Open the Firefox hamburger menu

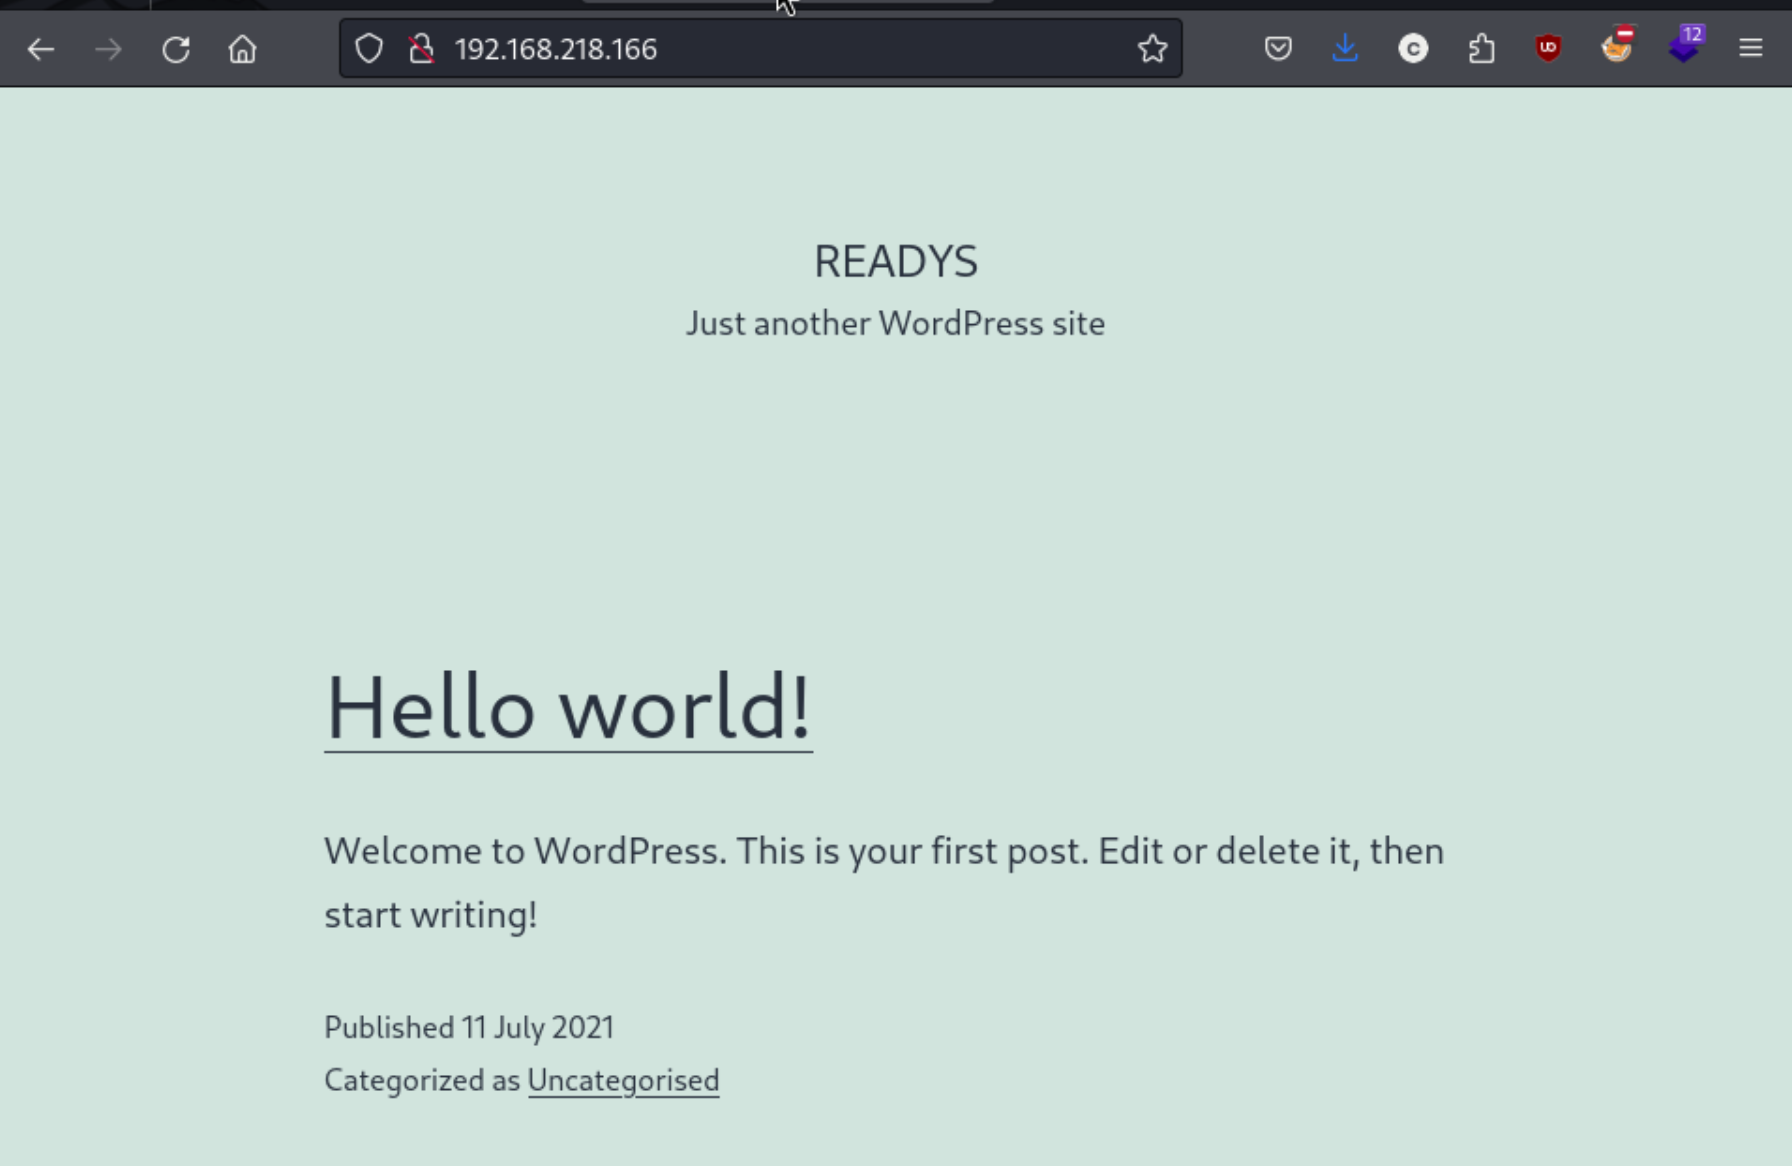tap(1750, 48)
